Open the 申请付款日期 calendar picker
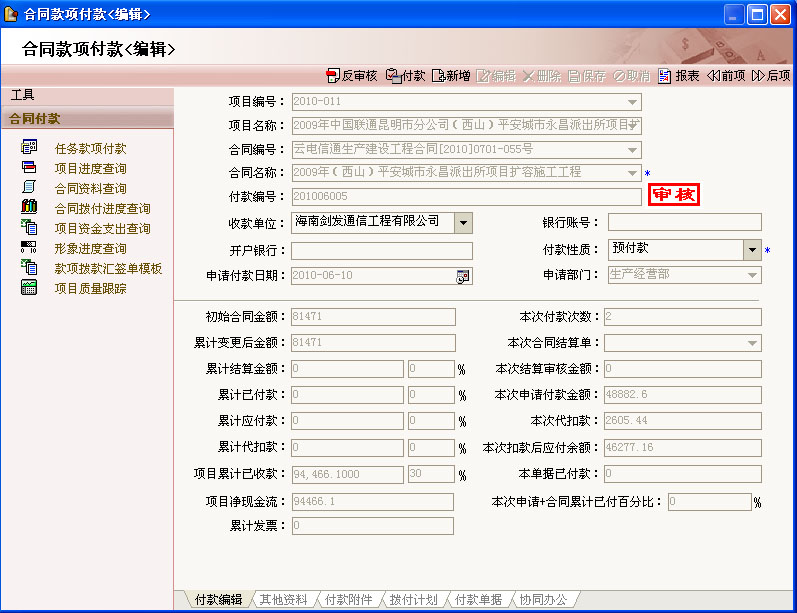The width and height of the screenshot is (797, 613). (463, 276)
